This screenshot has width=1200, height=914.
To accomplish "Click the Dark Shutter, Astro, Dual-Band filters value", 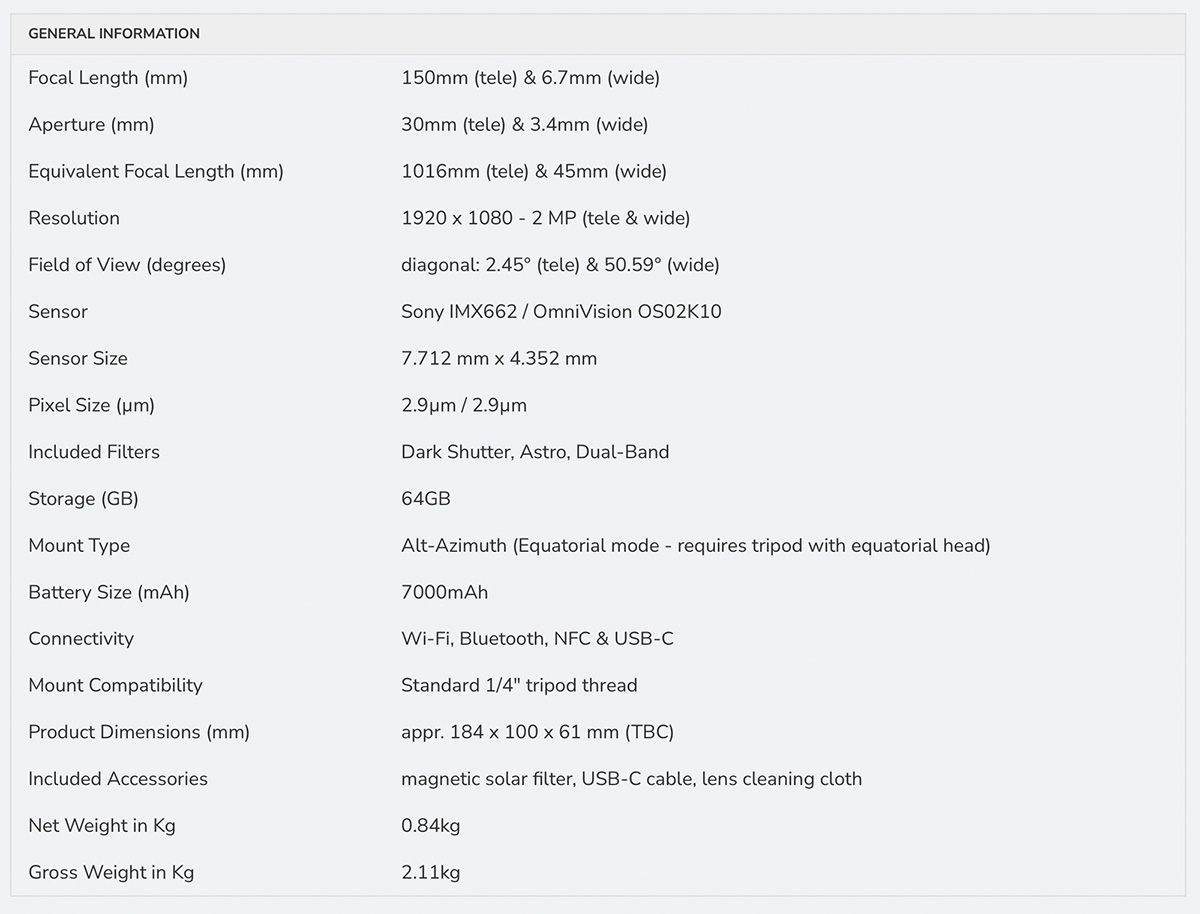I will coord(535,452).
